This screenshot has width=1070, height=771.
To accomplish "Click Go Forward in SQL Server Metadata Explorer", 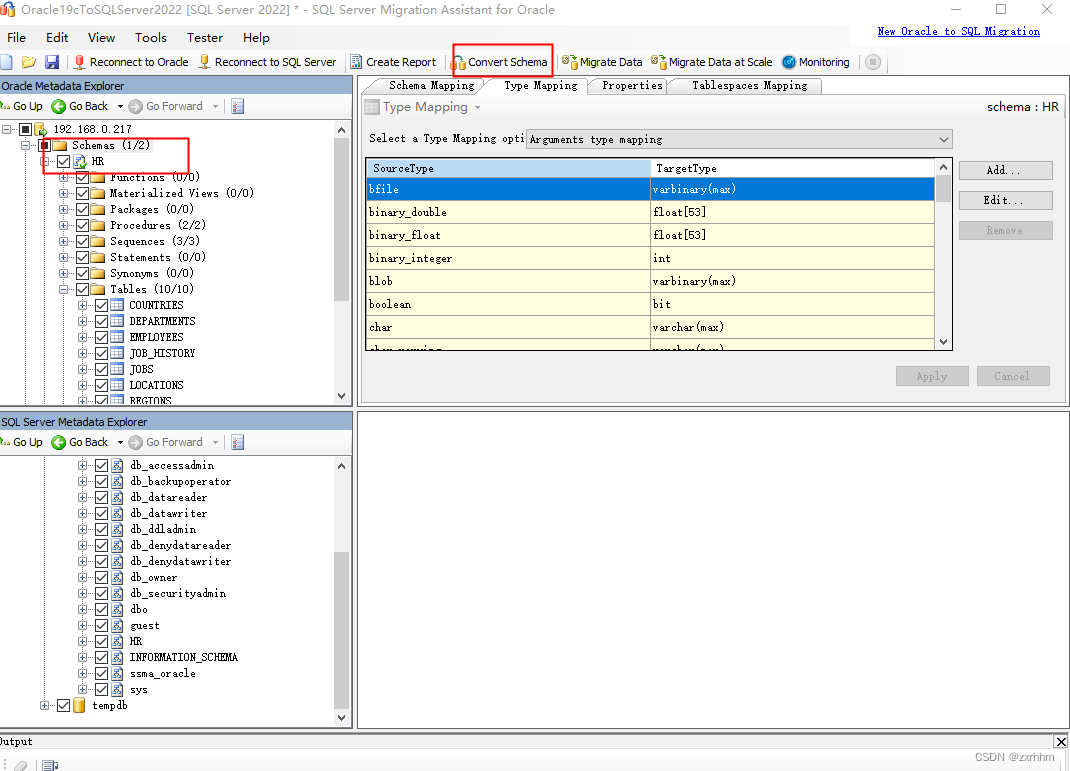I will click(x=167, y=442).
